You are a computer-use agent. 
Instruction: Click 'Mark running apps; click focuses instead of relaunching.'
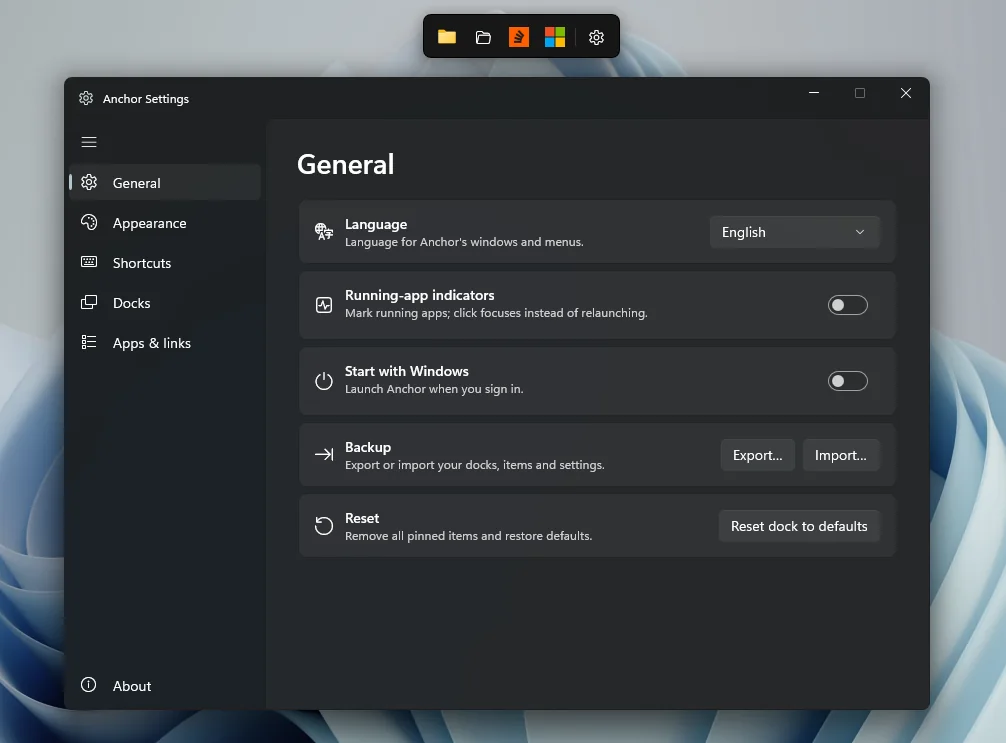[x=496, y=313]
